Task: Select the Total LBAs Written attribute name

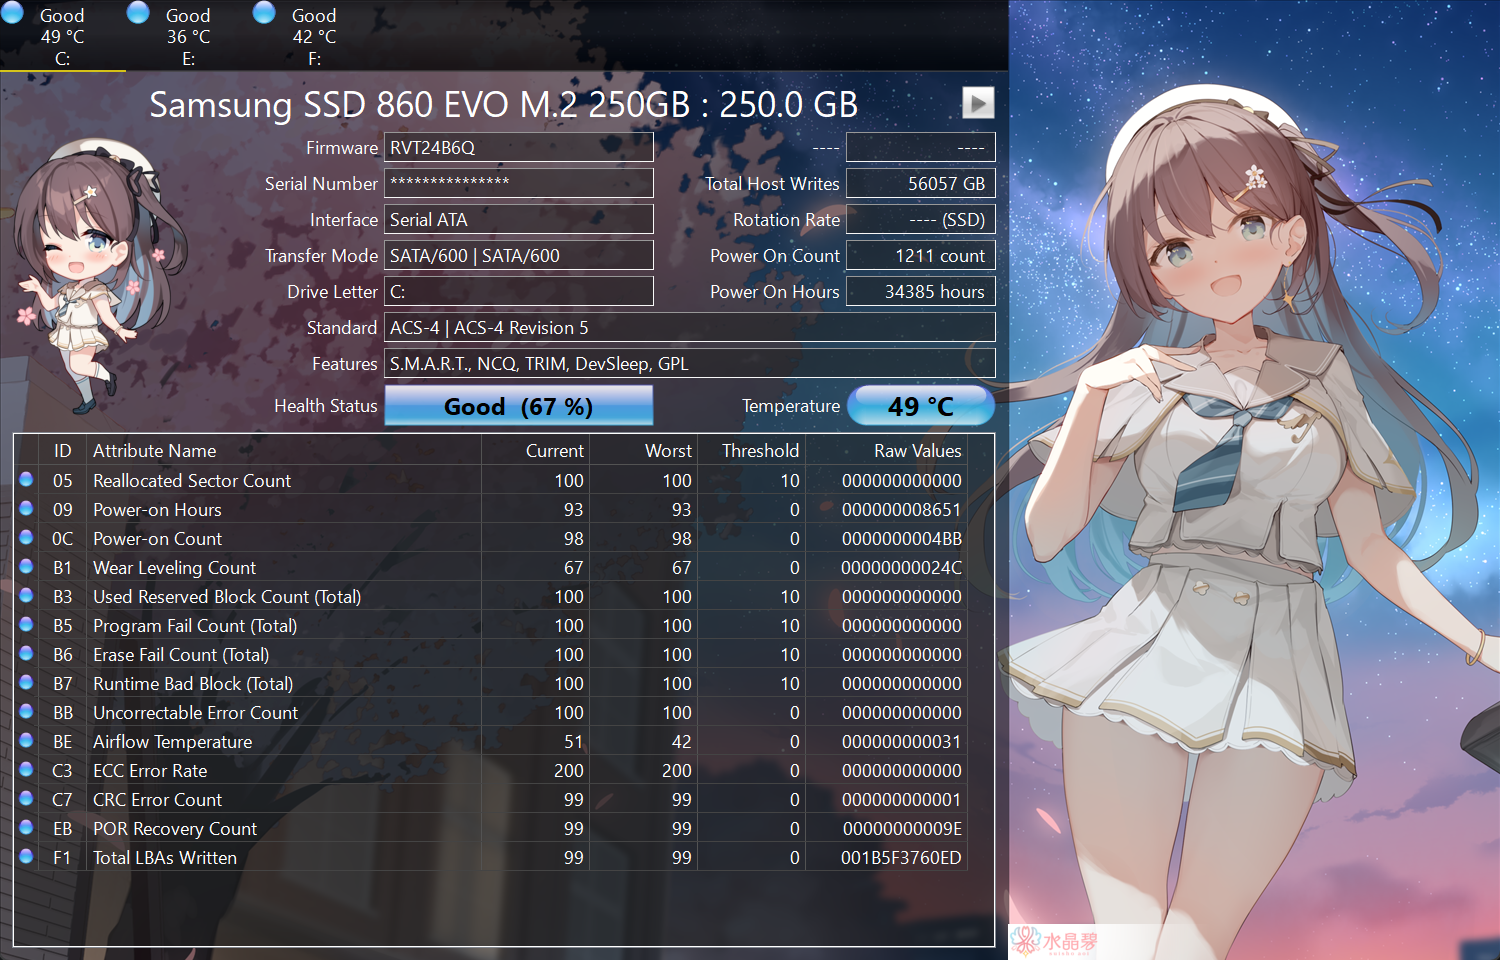Action: tap(165, 858)
